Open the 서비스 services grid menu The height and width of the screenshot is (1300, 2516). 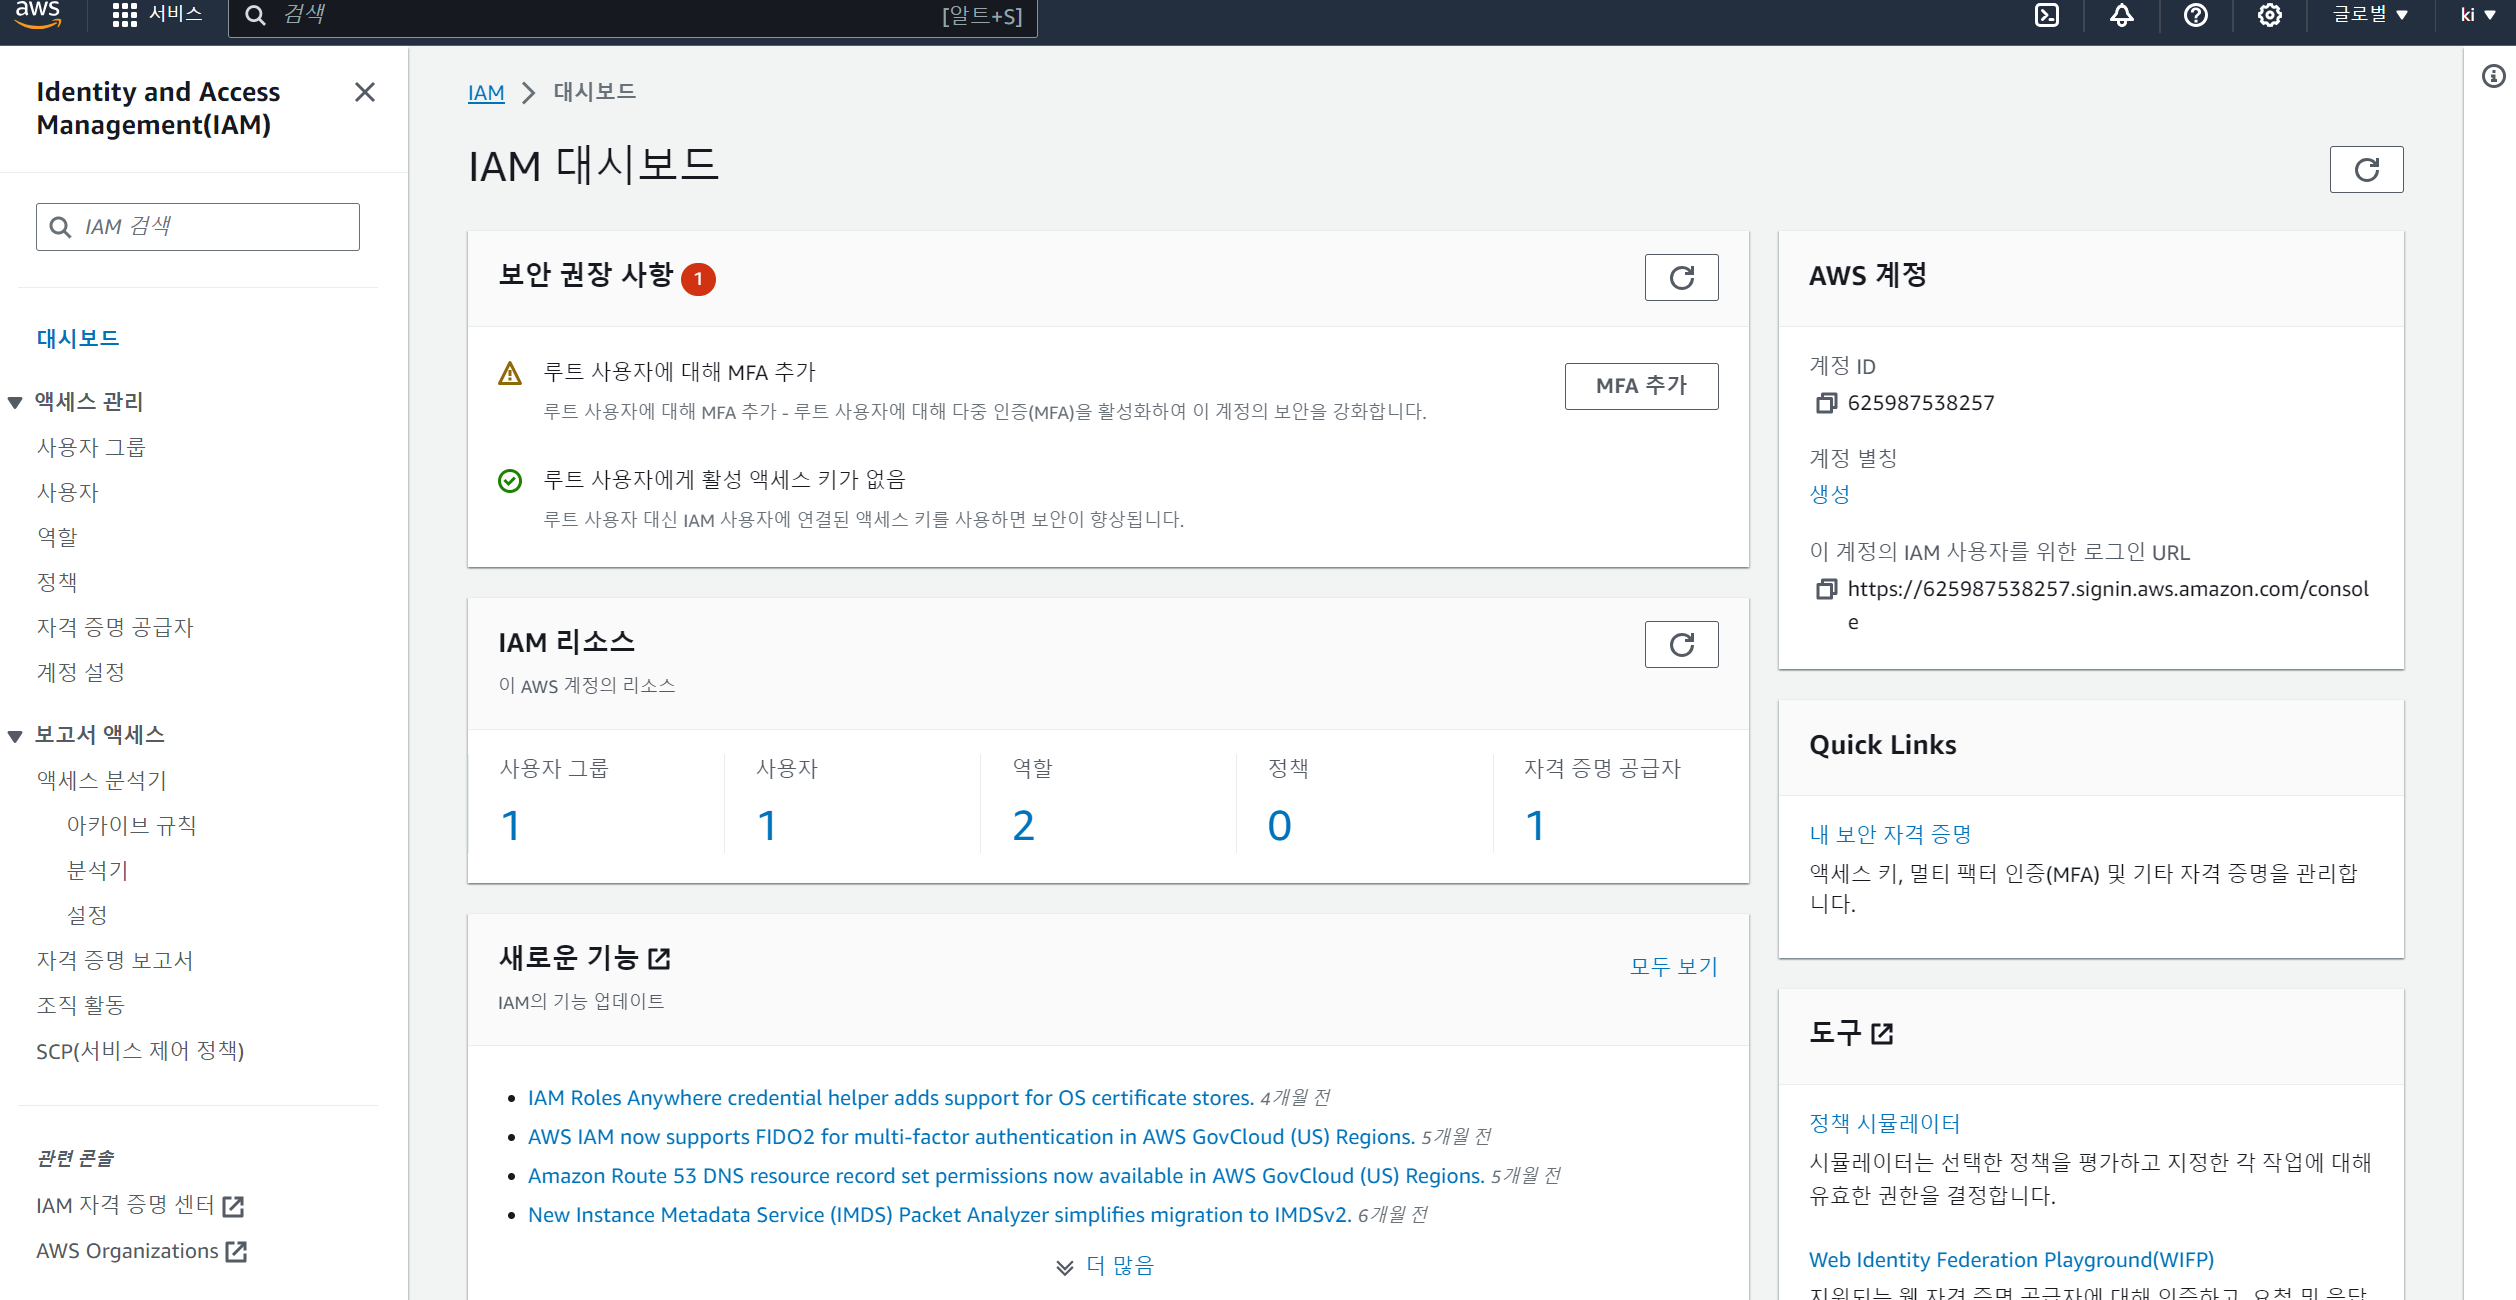coord(158,14)
